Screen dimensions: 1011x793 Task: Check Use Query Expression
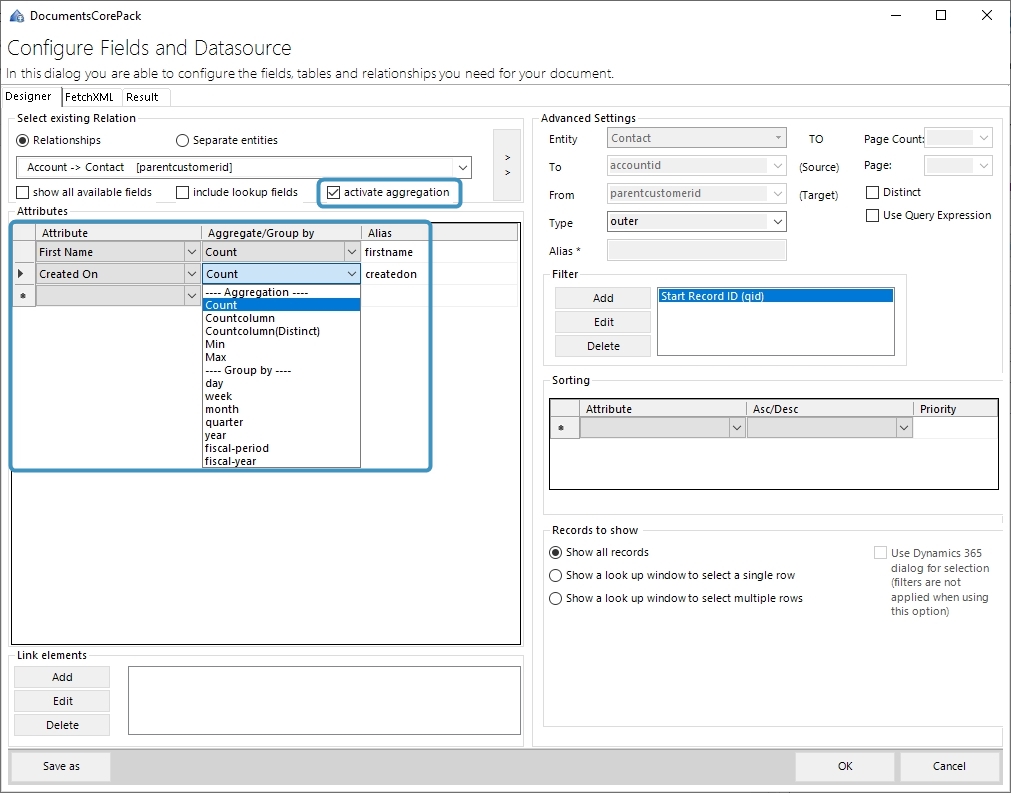(x=872, y=215)
